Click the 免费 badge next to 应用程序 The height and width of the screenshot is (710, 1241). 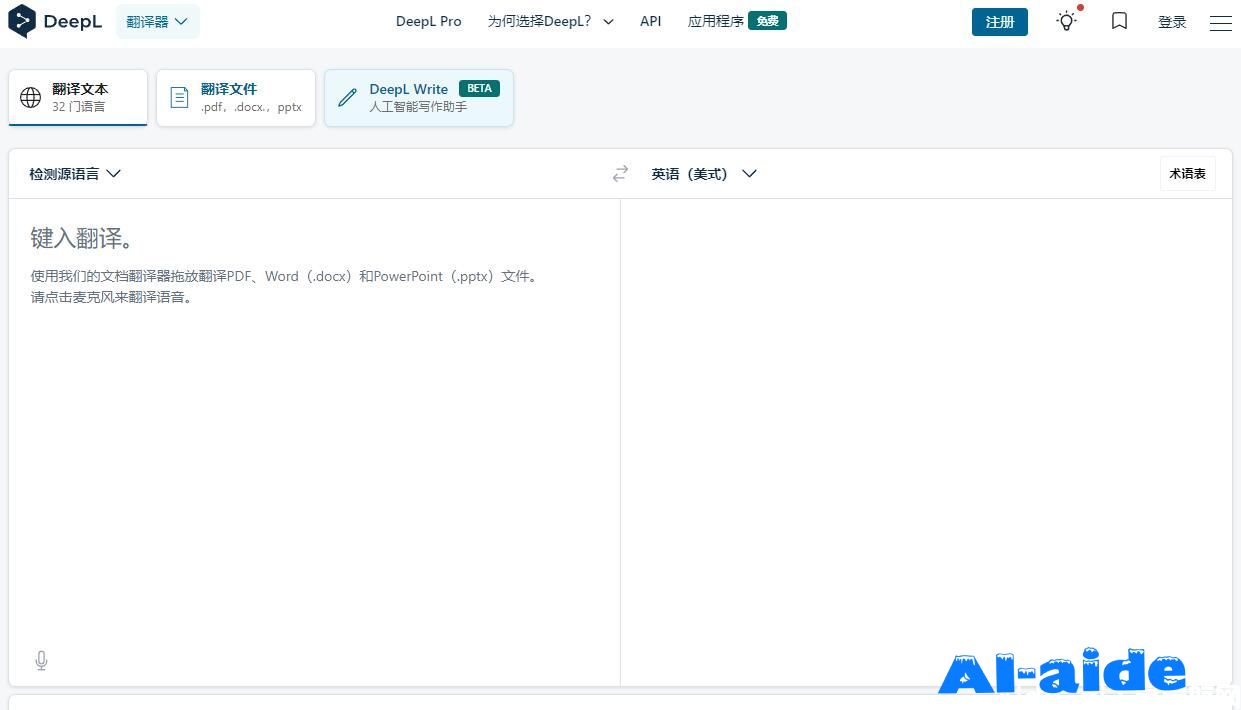click(768, 21)
